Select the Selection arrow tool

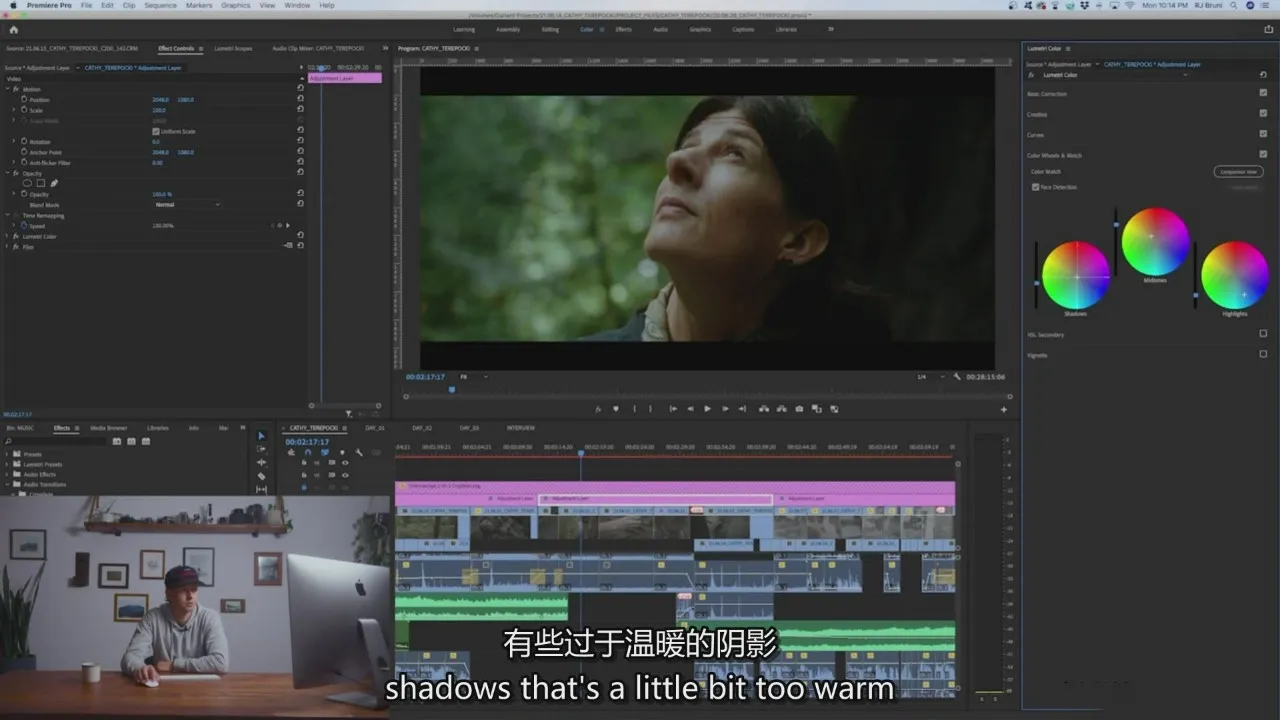pyautogui.click(x=262, y=436)
